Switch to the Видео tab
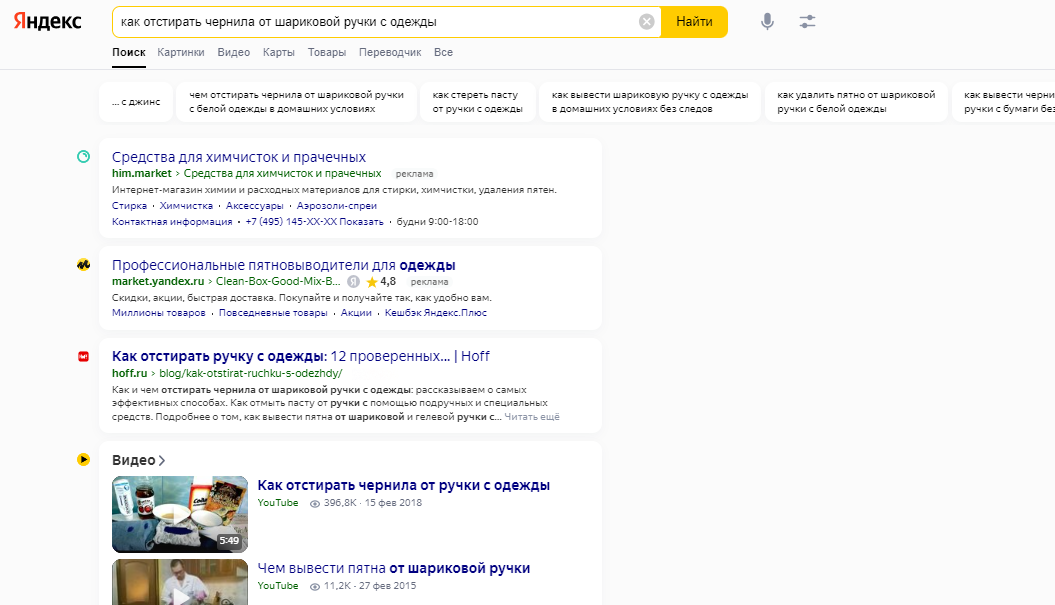The height and width of the screenshot is (605, 1055). click(x=233, y=52)
